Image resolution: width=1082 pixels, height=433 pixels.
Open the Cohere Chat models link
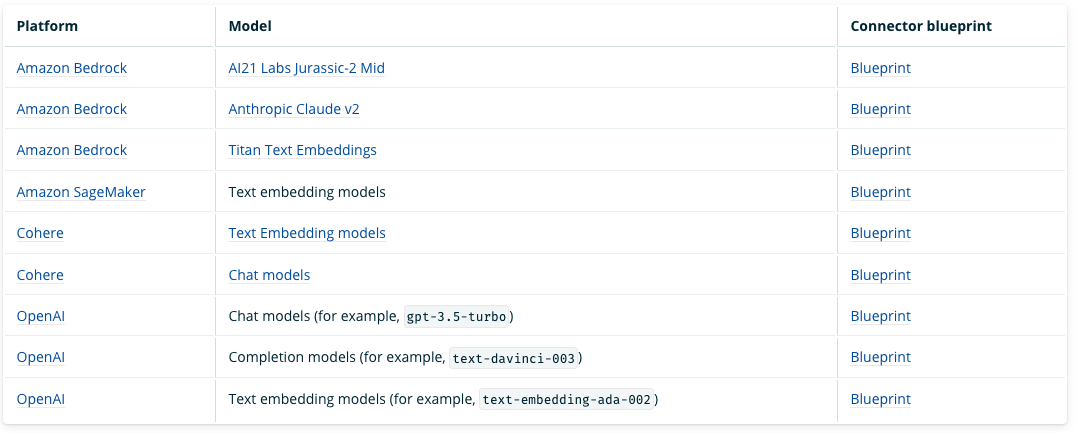pyautogui.click(x=269, y=275)
